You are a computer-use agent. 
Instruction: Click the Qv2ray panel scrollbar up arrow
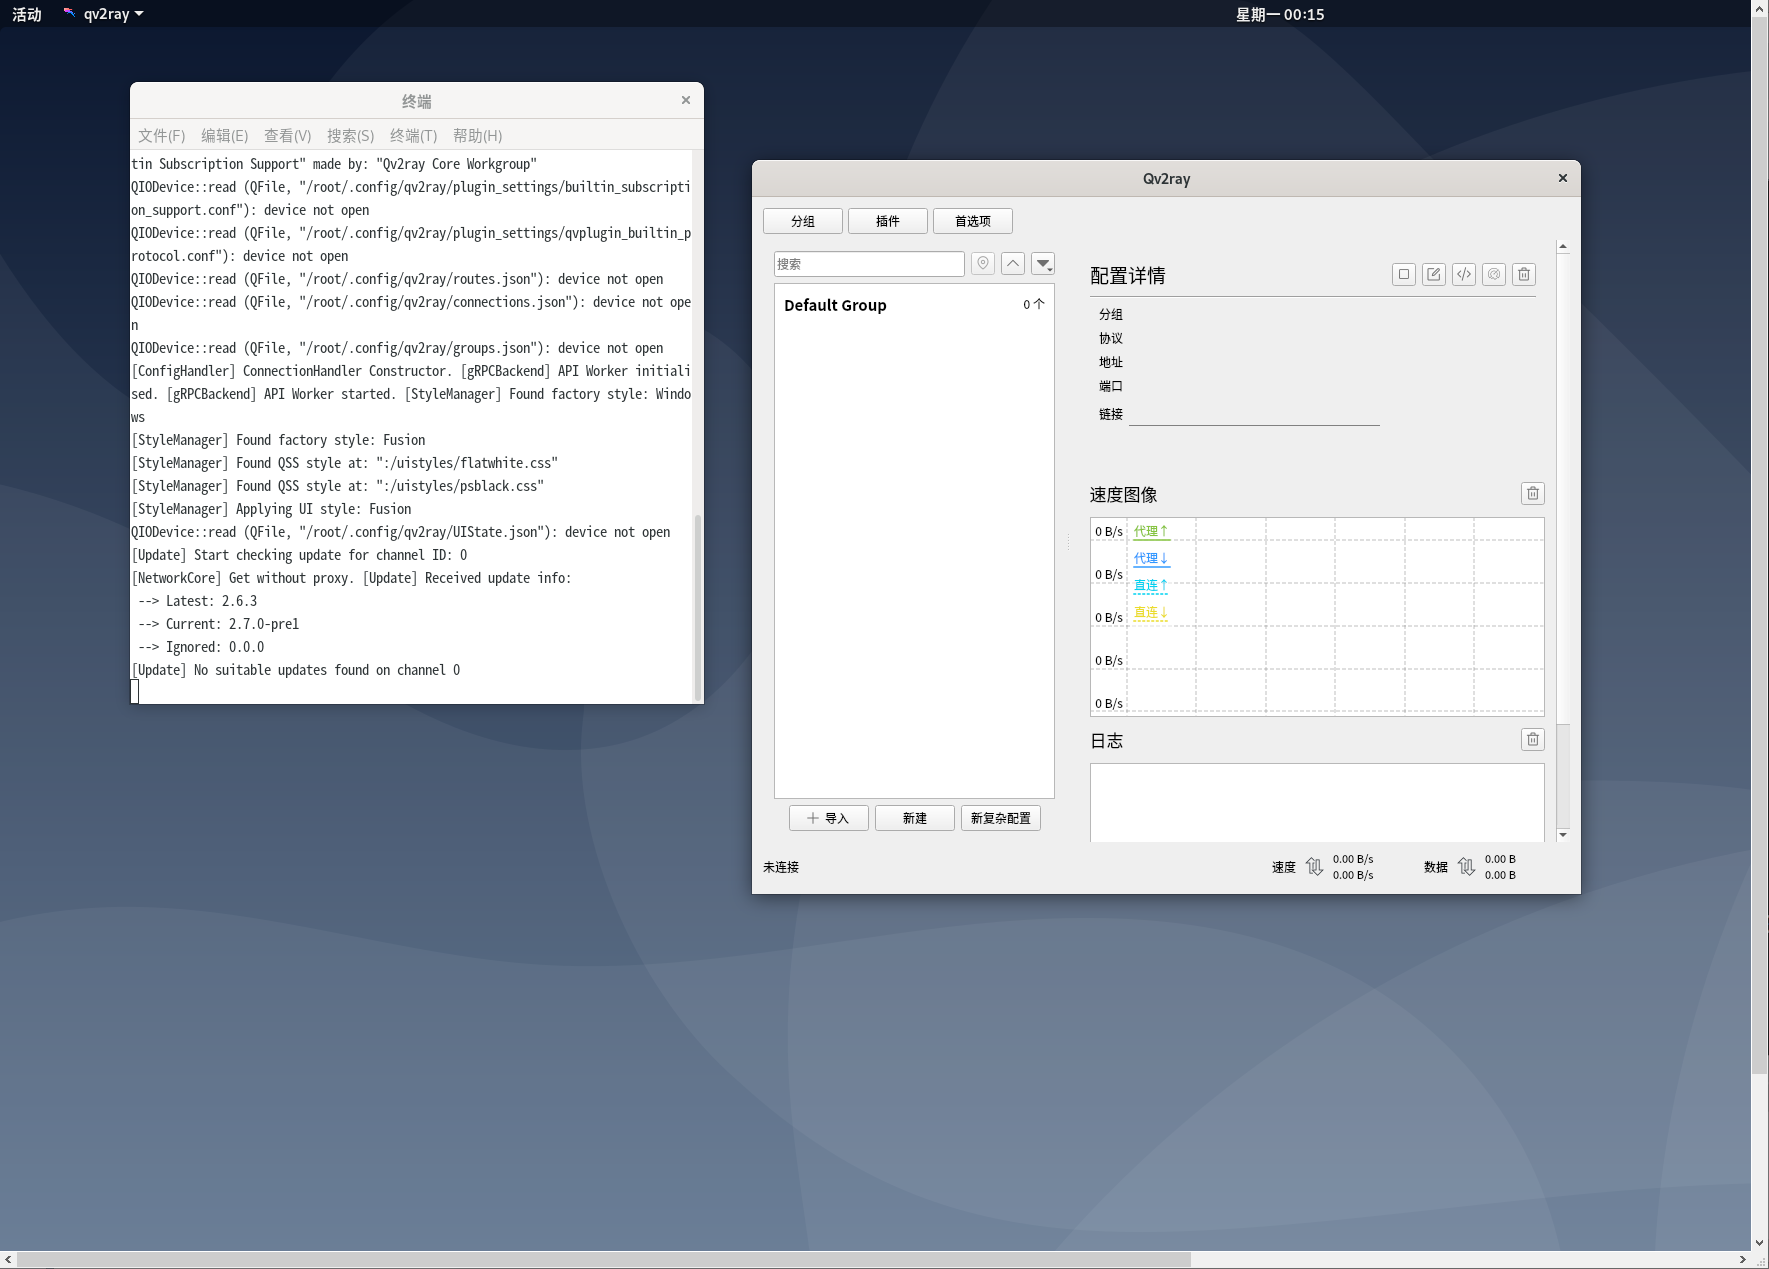[1563, 246]
